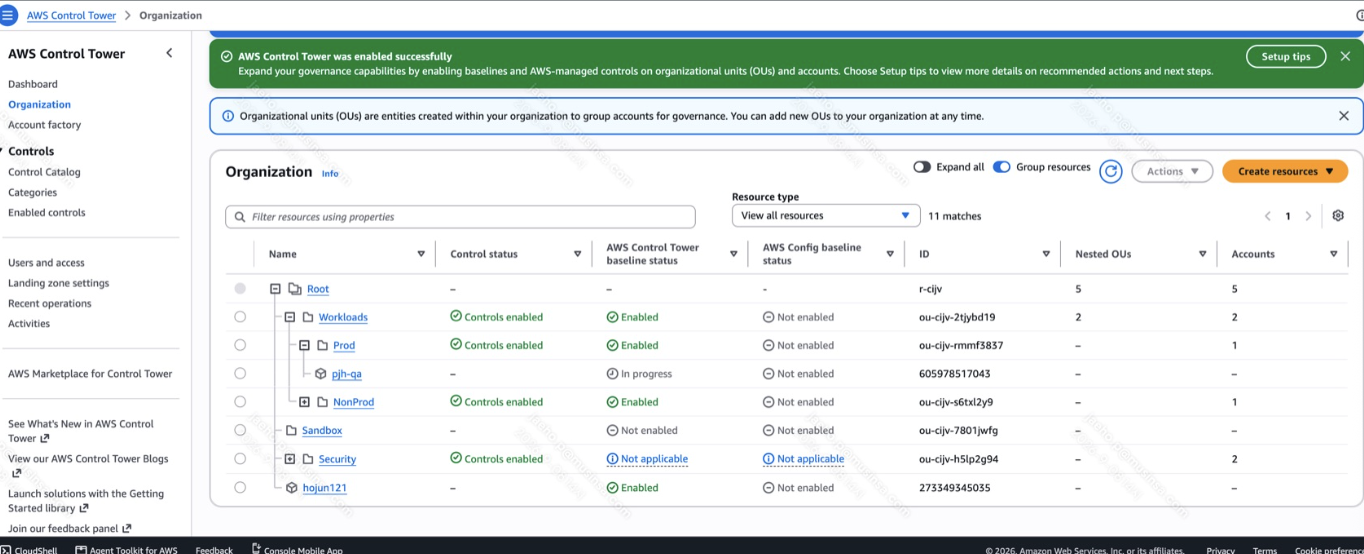Select the pjh-qa row radio button
Screen dimensions: 1364x554
tap(240, 373)
